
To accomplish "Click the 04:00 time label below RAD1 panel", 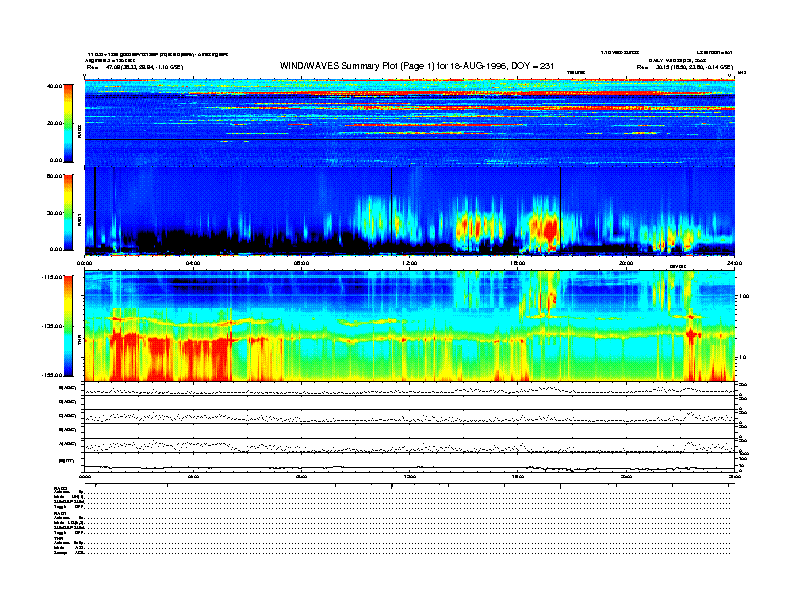I will (193, 263).
